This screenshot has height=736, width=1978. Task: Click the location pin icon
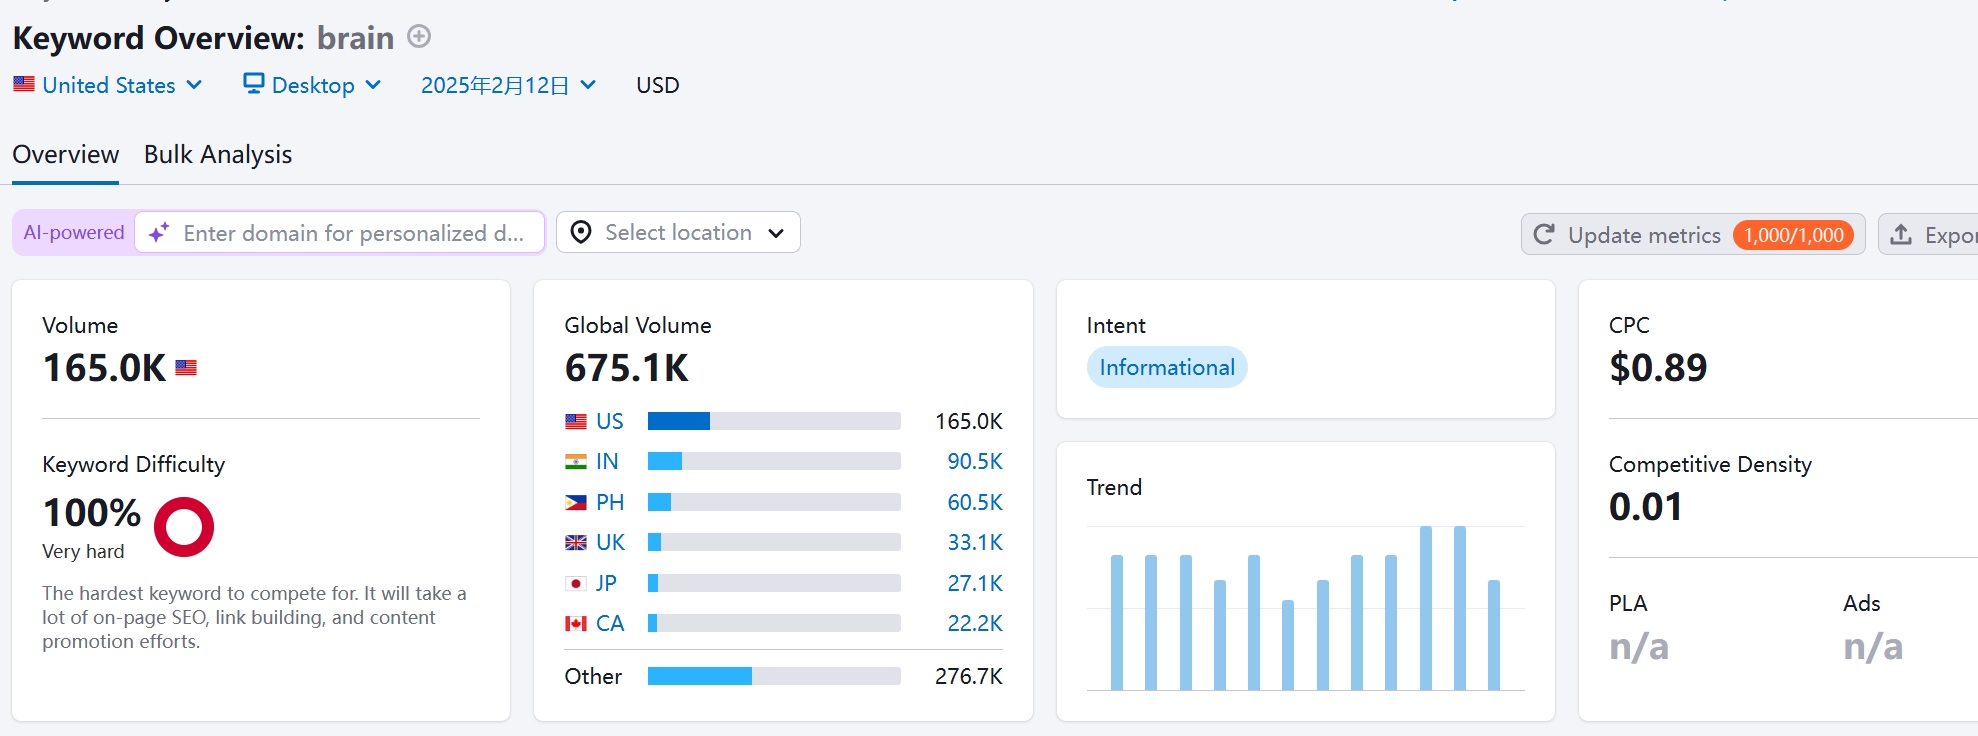580,232
